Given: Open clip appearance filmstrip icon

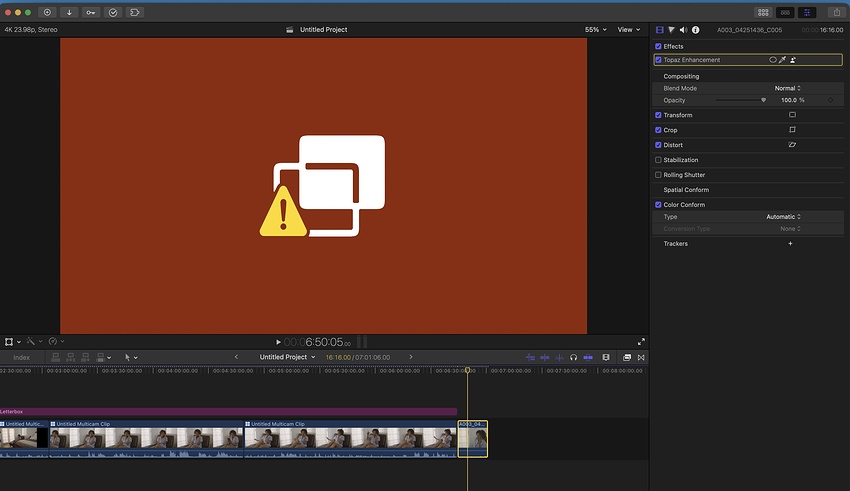Looking at the screenshot, I should coord(606,357).
